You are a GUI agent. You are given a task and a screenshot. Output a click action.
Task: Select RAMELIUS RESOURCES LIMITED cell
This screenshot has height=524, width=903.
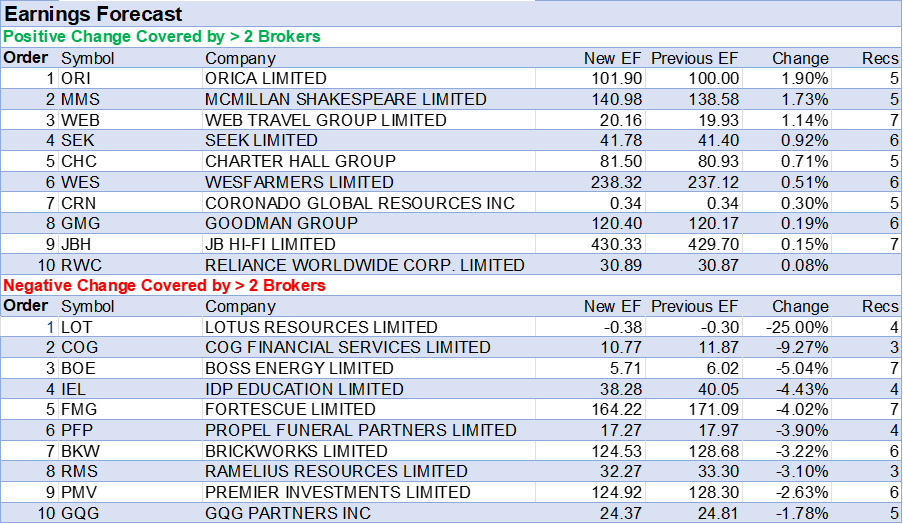[336, 472]
